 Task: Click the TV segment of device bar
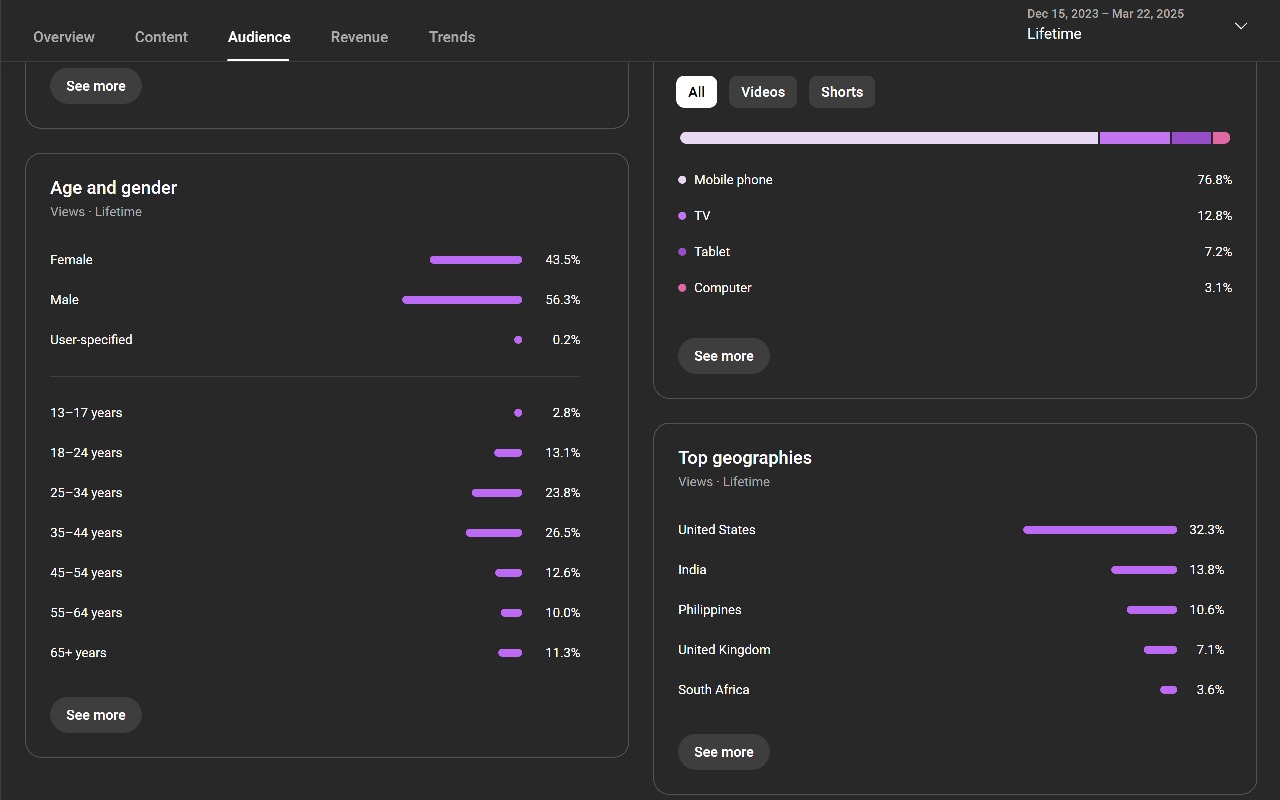click(1135, 138)
